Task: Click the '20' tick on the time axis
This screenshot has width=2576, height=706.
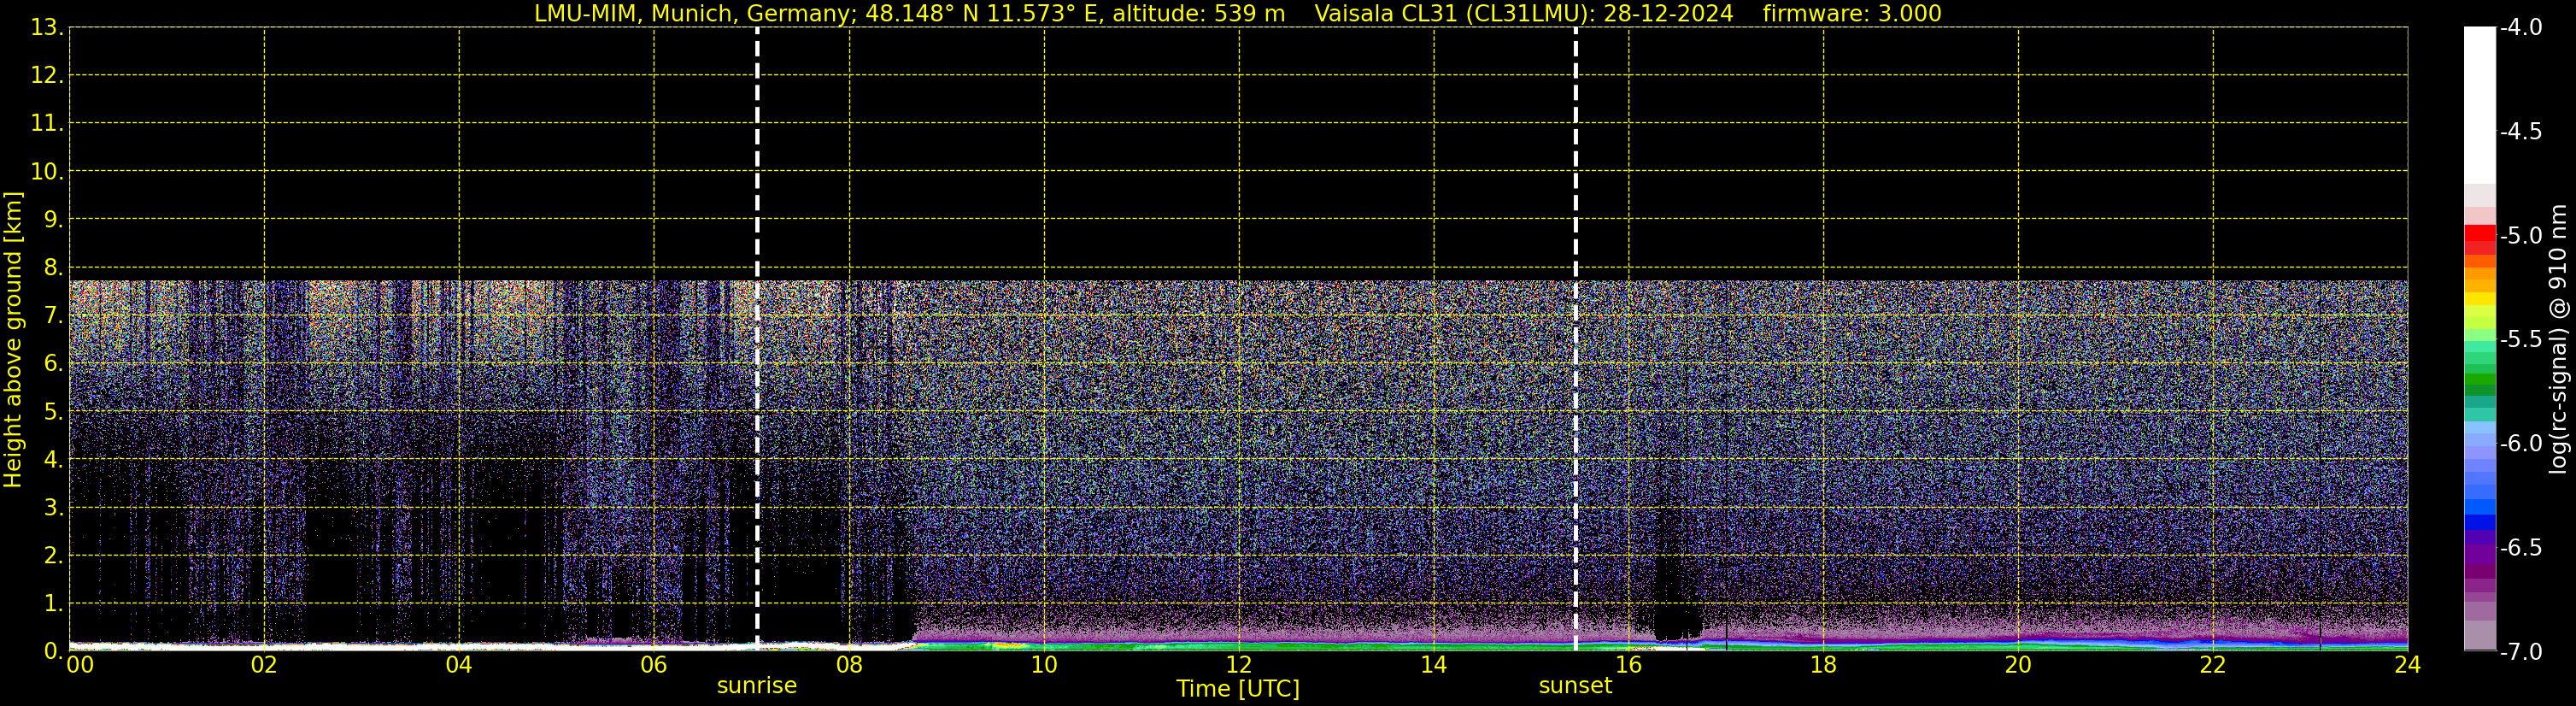Action: [x=2018, y=665]
